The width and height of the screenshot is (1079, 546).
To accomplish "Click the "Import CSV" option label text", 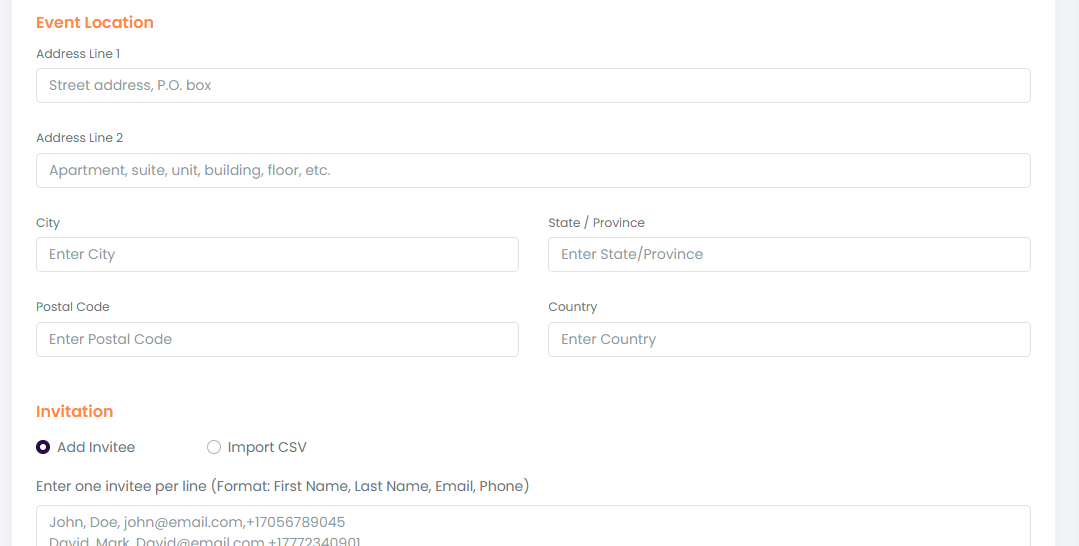I will pos(267,447).
